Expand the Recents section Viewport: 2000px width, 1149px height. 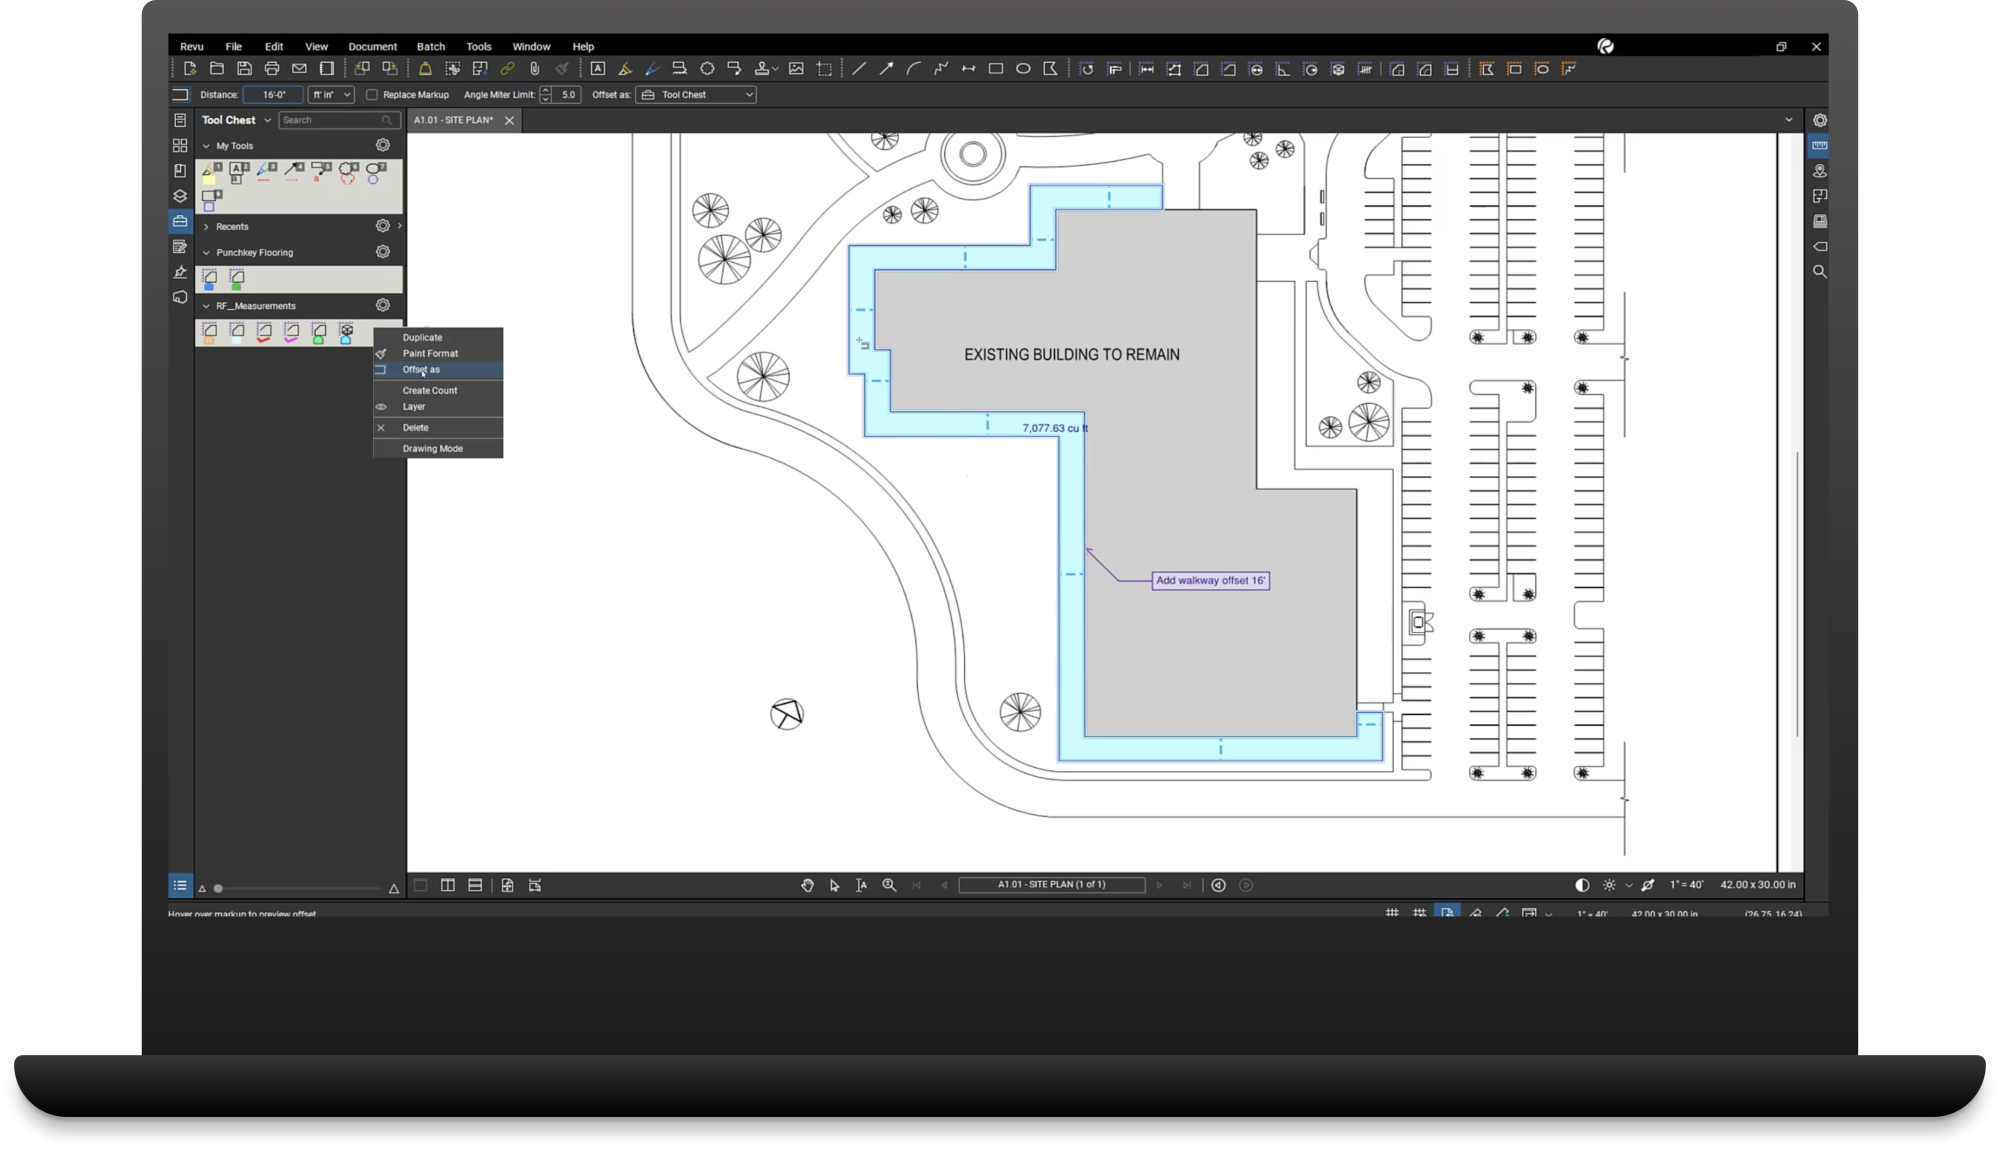click(207, 227)
